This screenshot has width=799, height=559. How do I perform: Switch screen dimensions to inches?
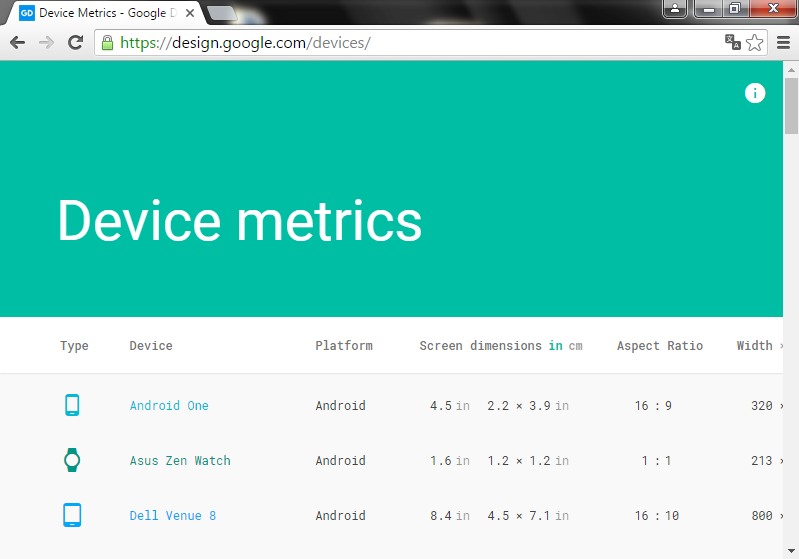coord(555,346)
